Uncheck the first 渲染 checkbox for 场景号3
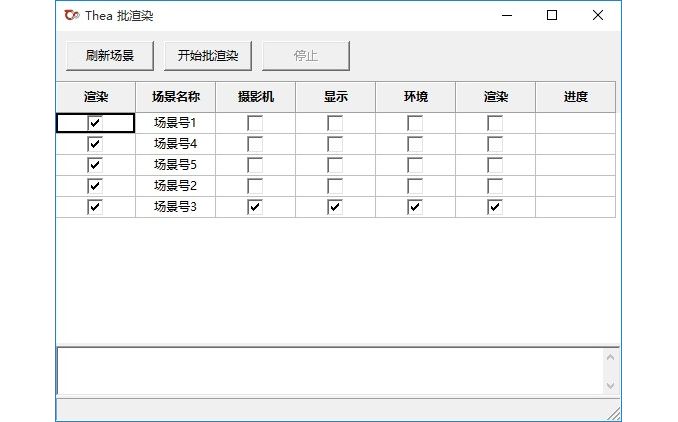 (95, 207)
